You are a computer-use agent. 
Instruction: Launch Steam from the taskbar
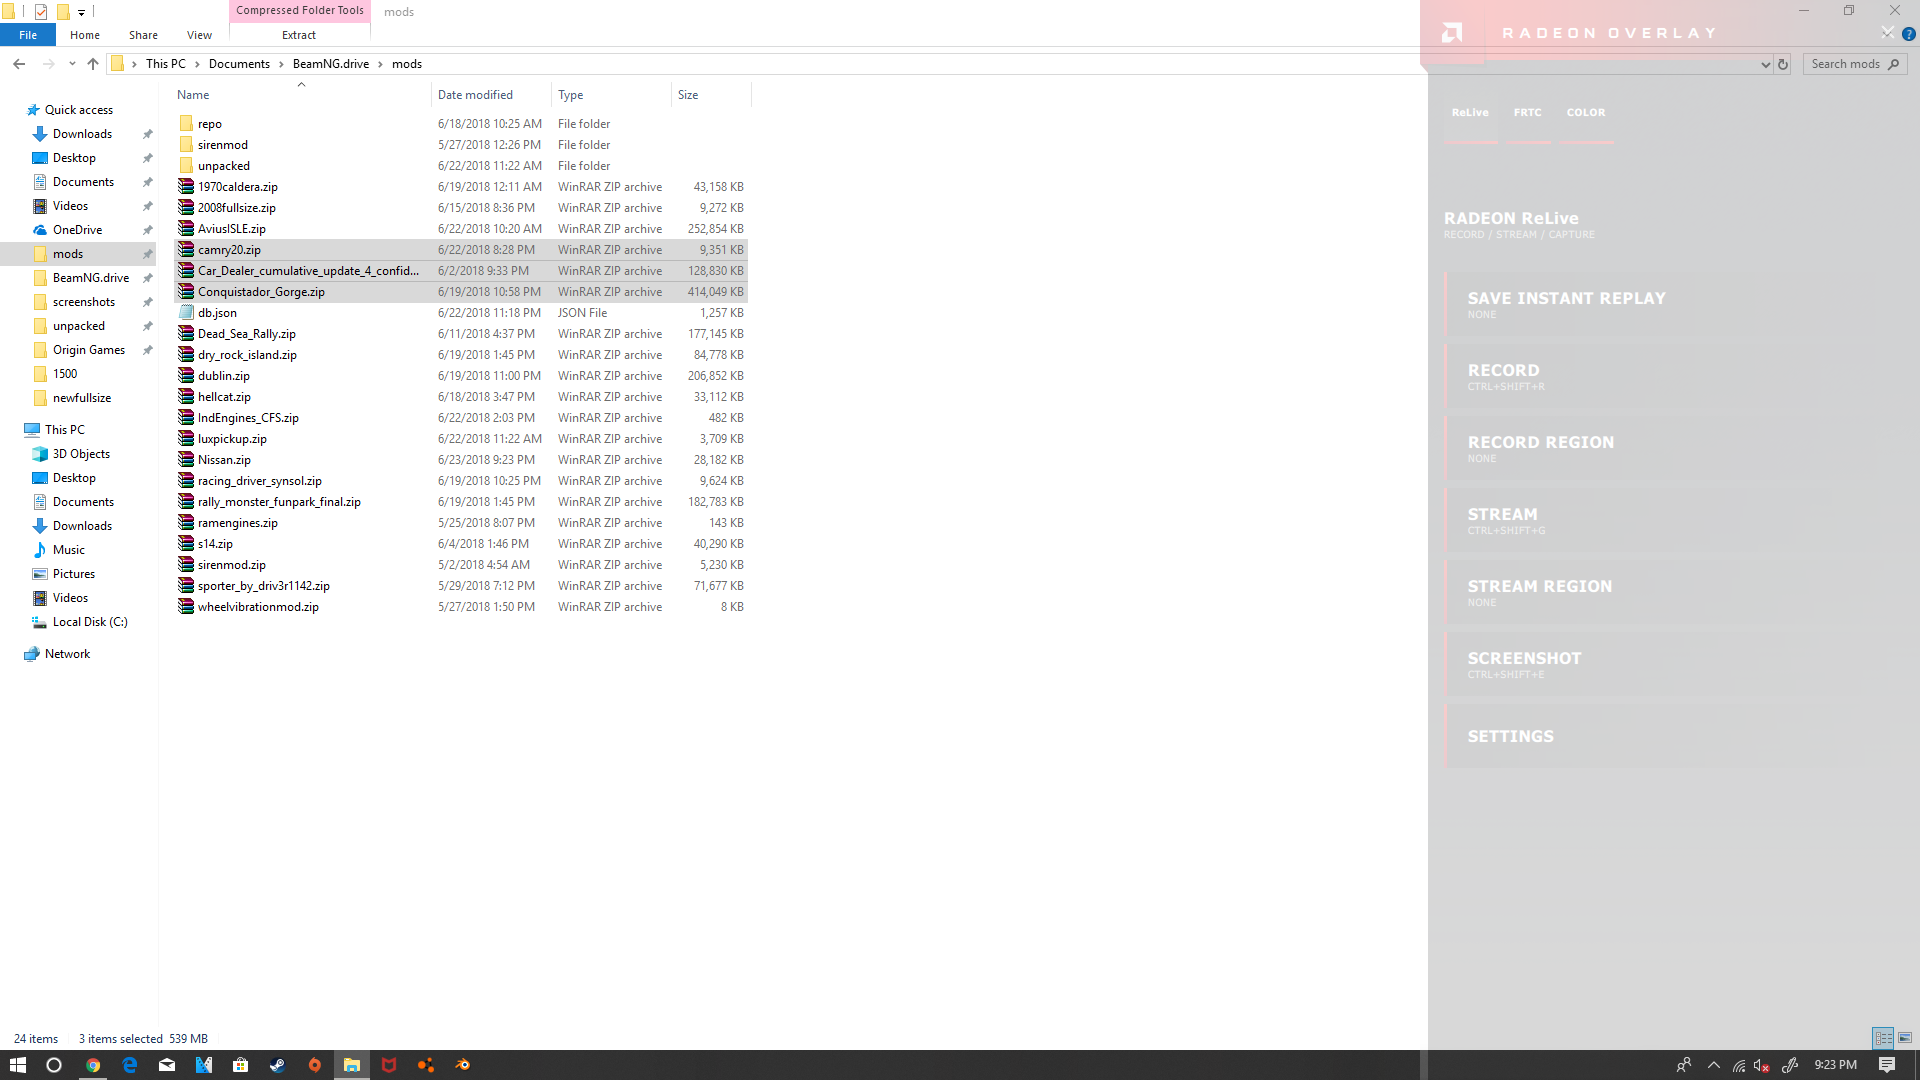pos(278,1065)
